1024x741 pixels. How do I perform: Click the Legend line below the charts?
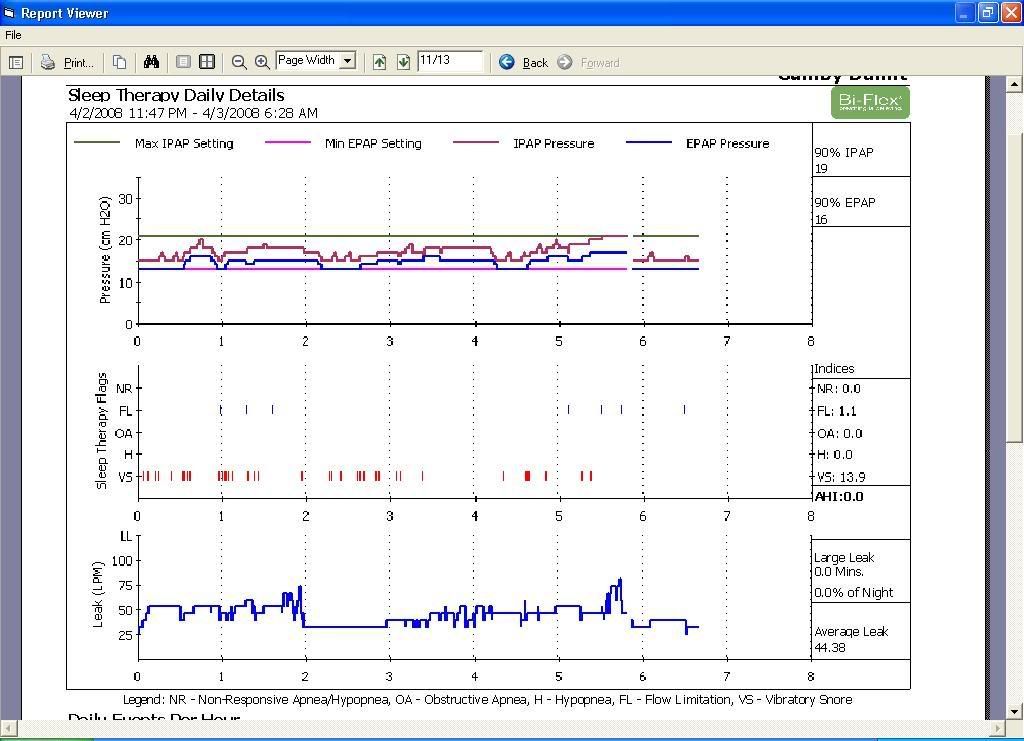point(487,700)
